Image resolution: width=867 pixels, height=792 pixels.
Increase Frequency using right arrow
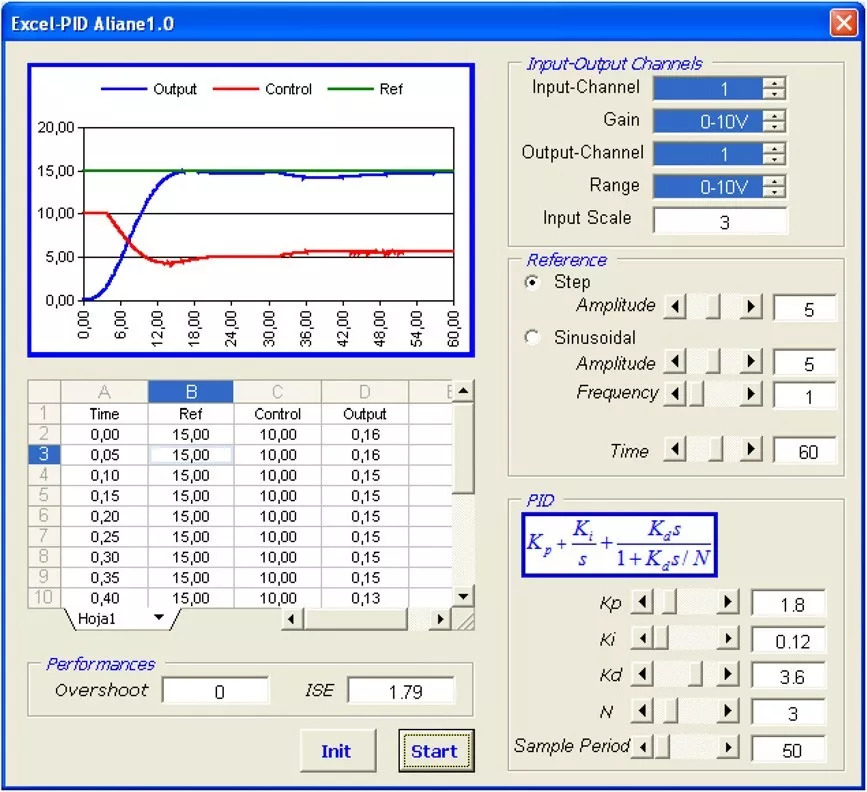click(x=751, y=394)
